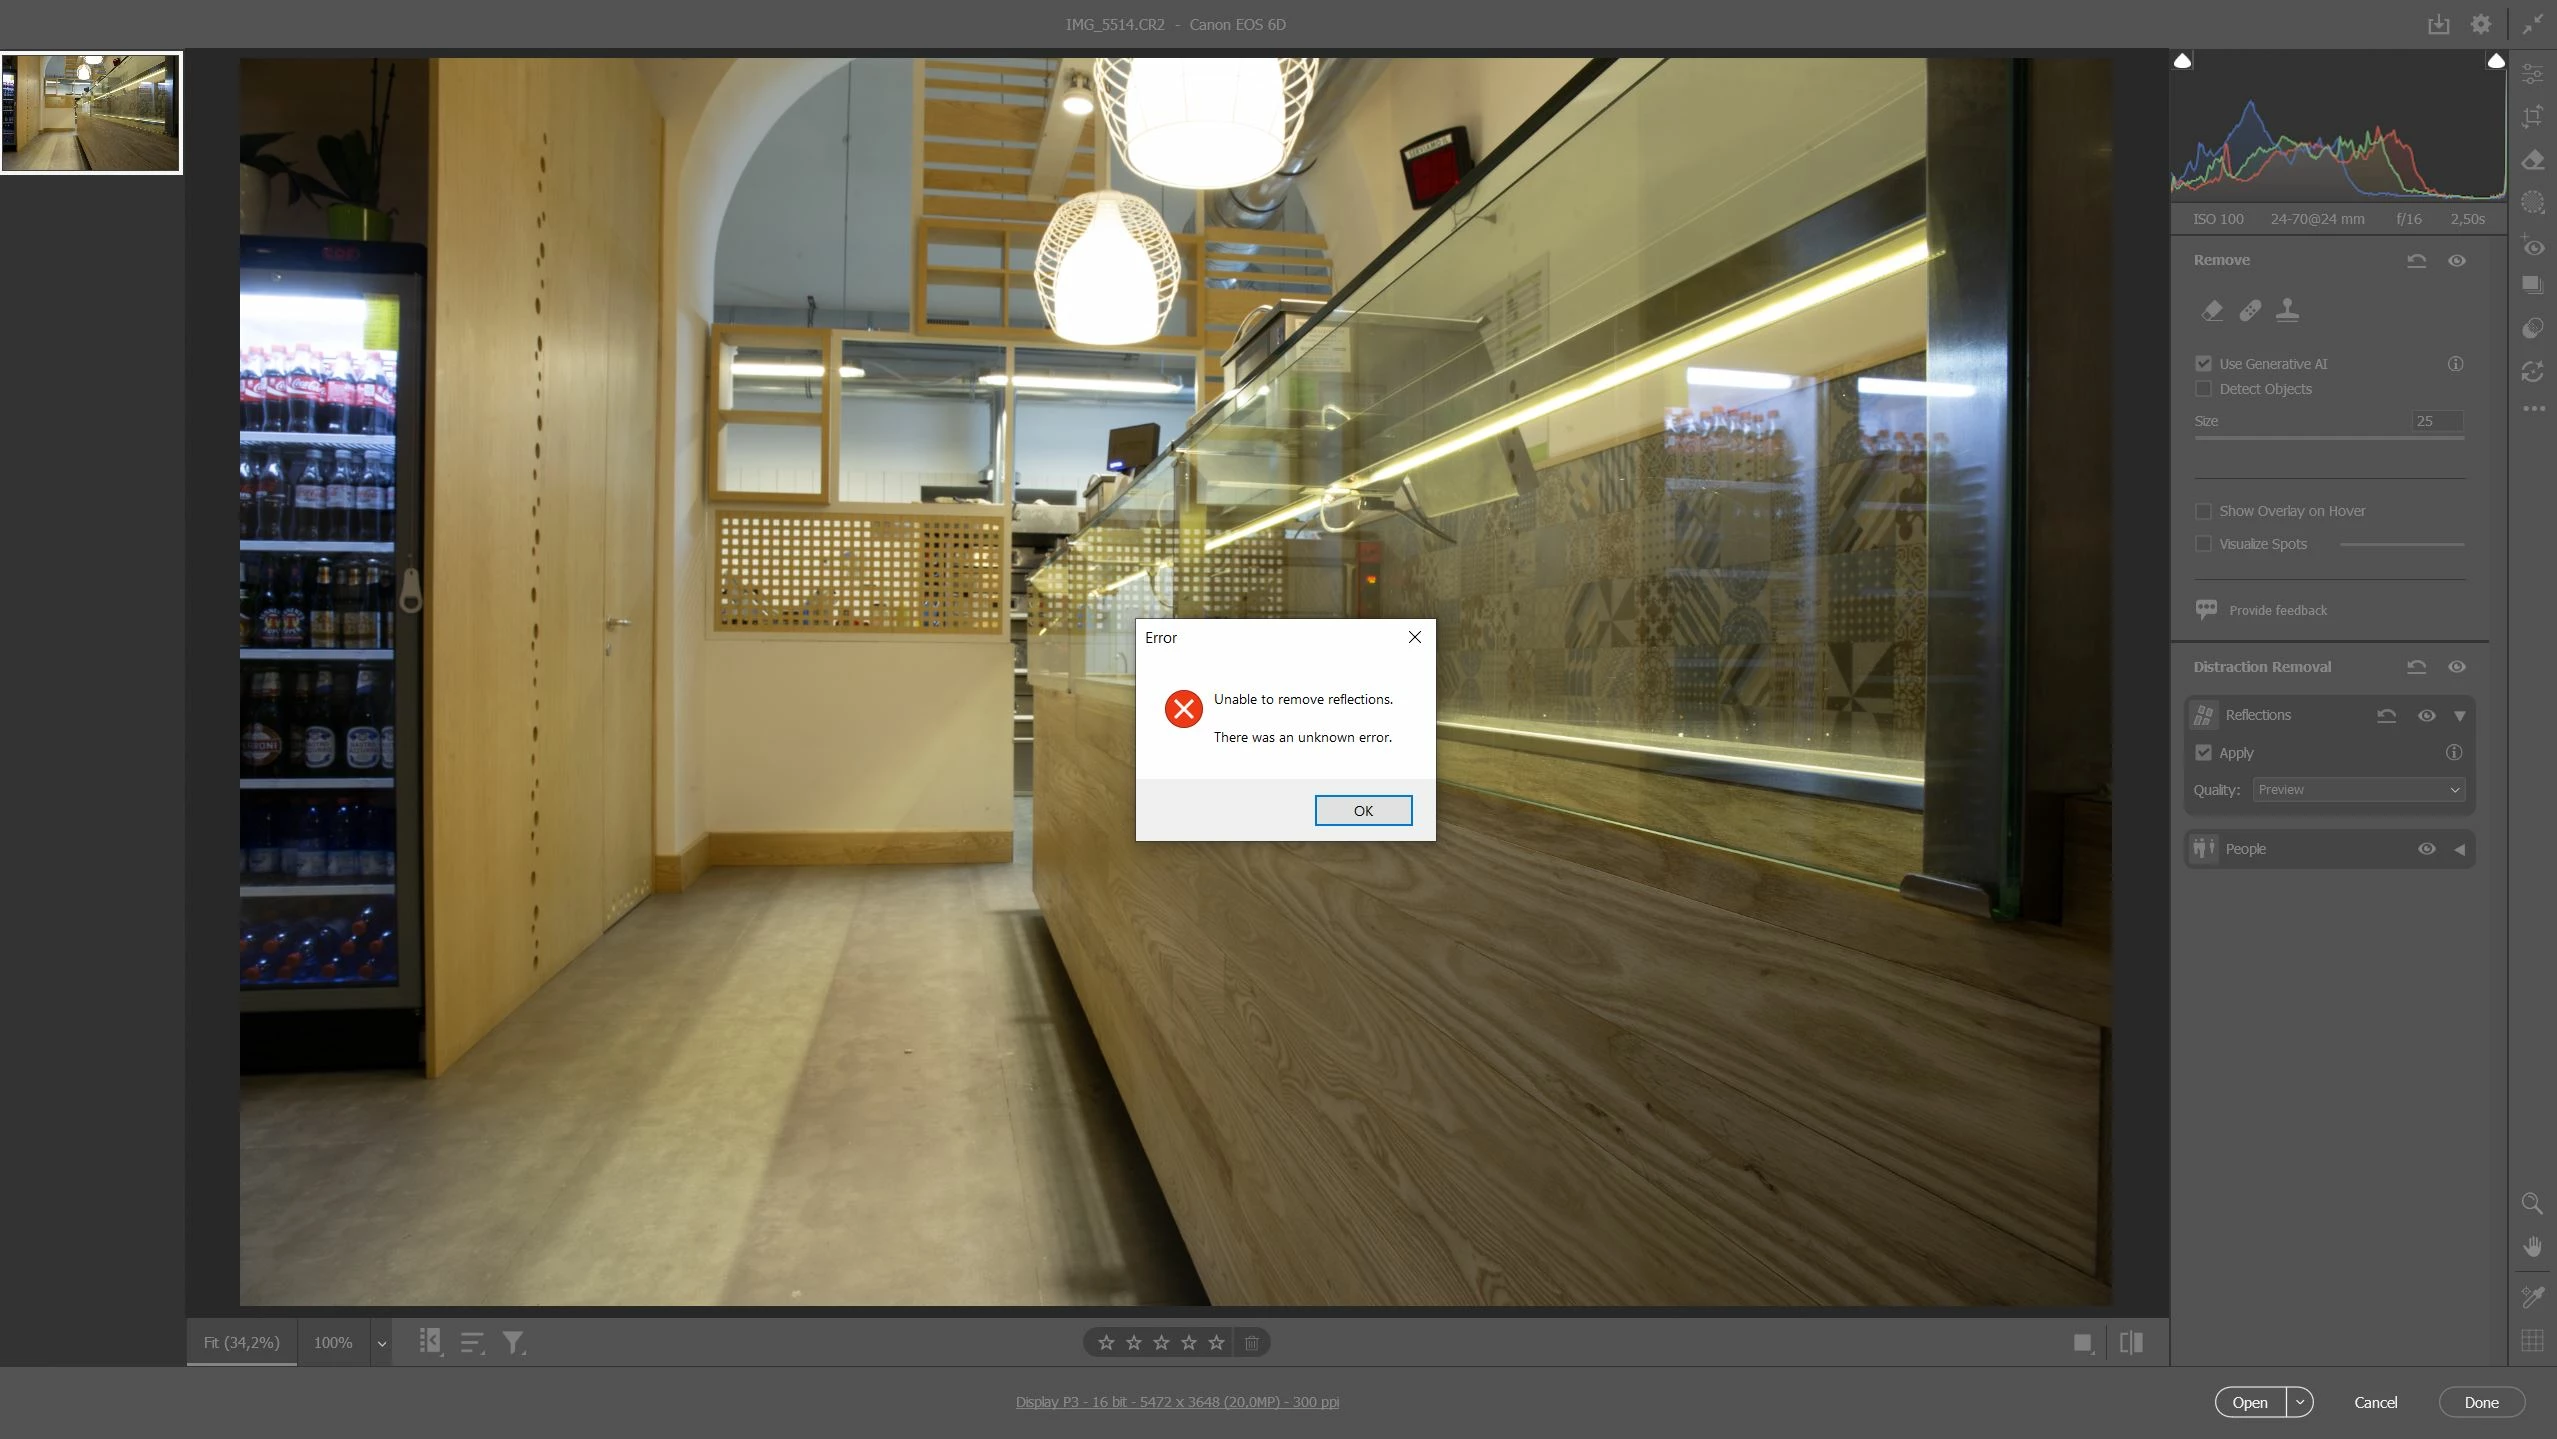Select the Masking tool icon
Image resolution: width=2557 pixels, height=1439 pixels.
(x=2532, y=203)
